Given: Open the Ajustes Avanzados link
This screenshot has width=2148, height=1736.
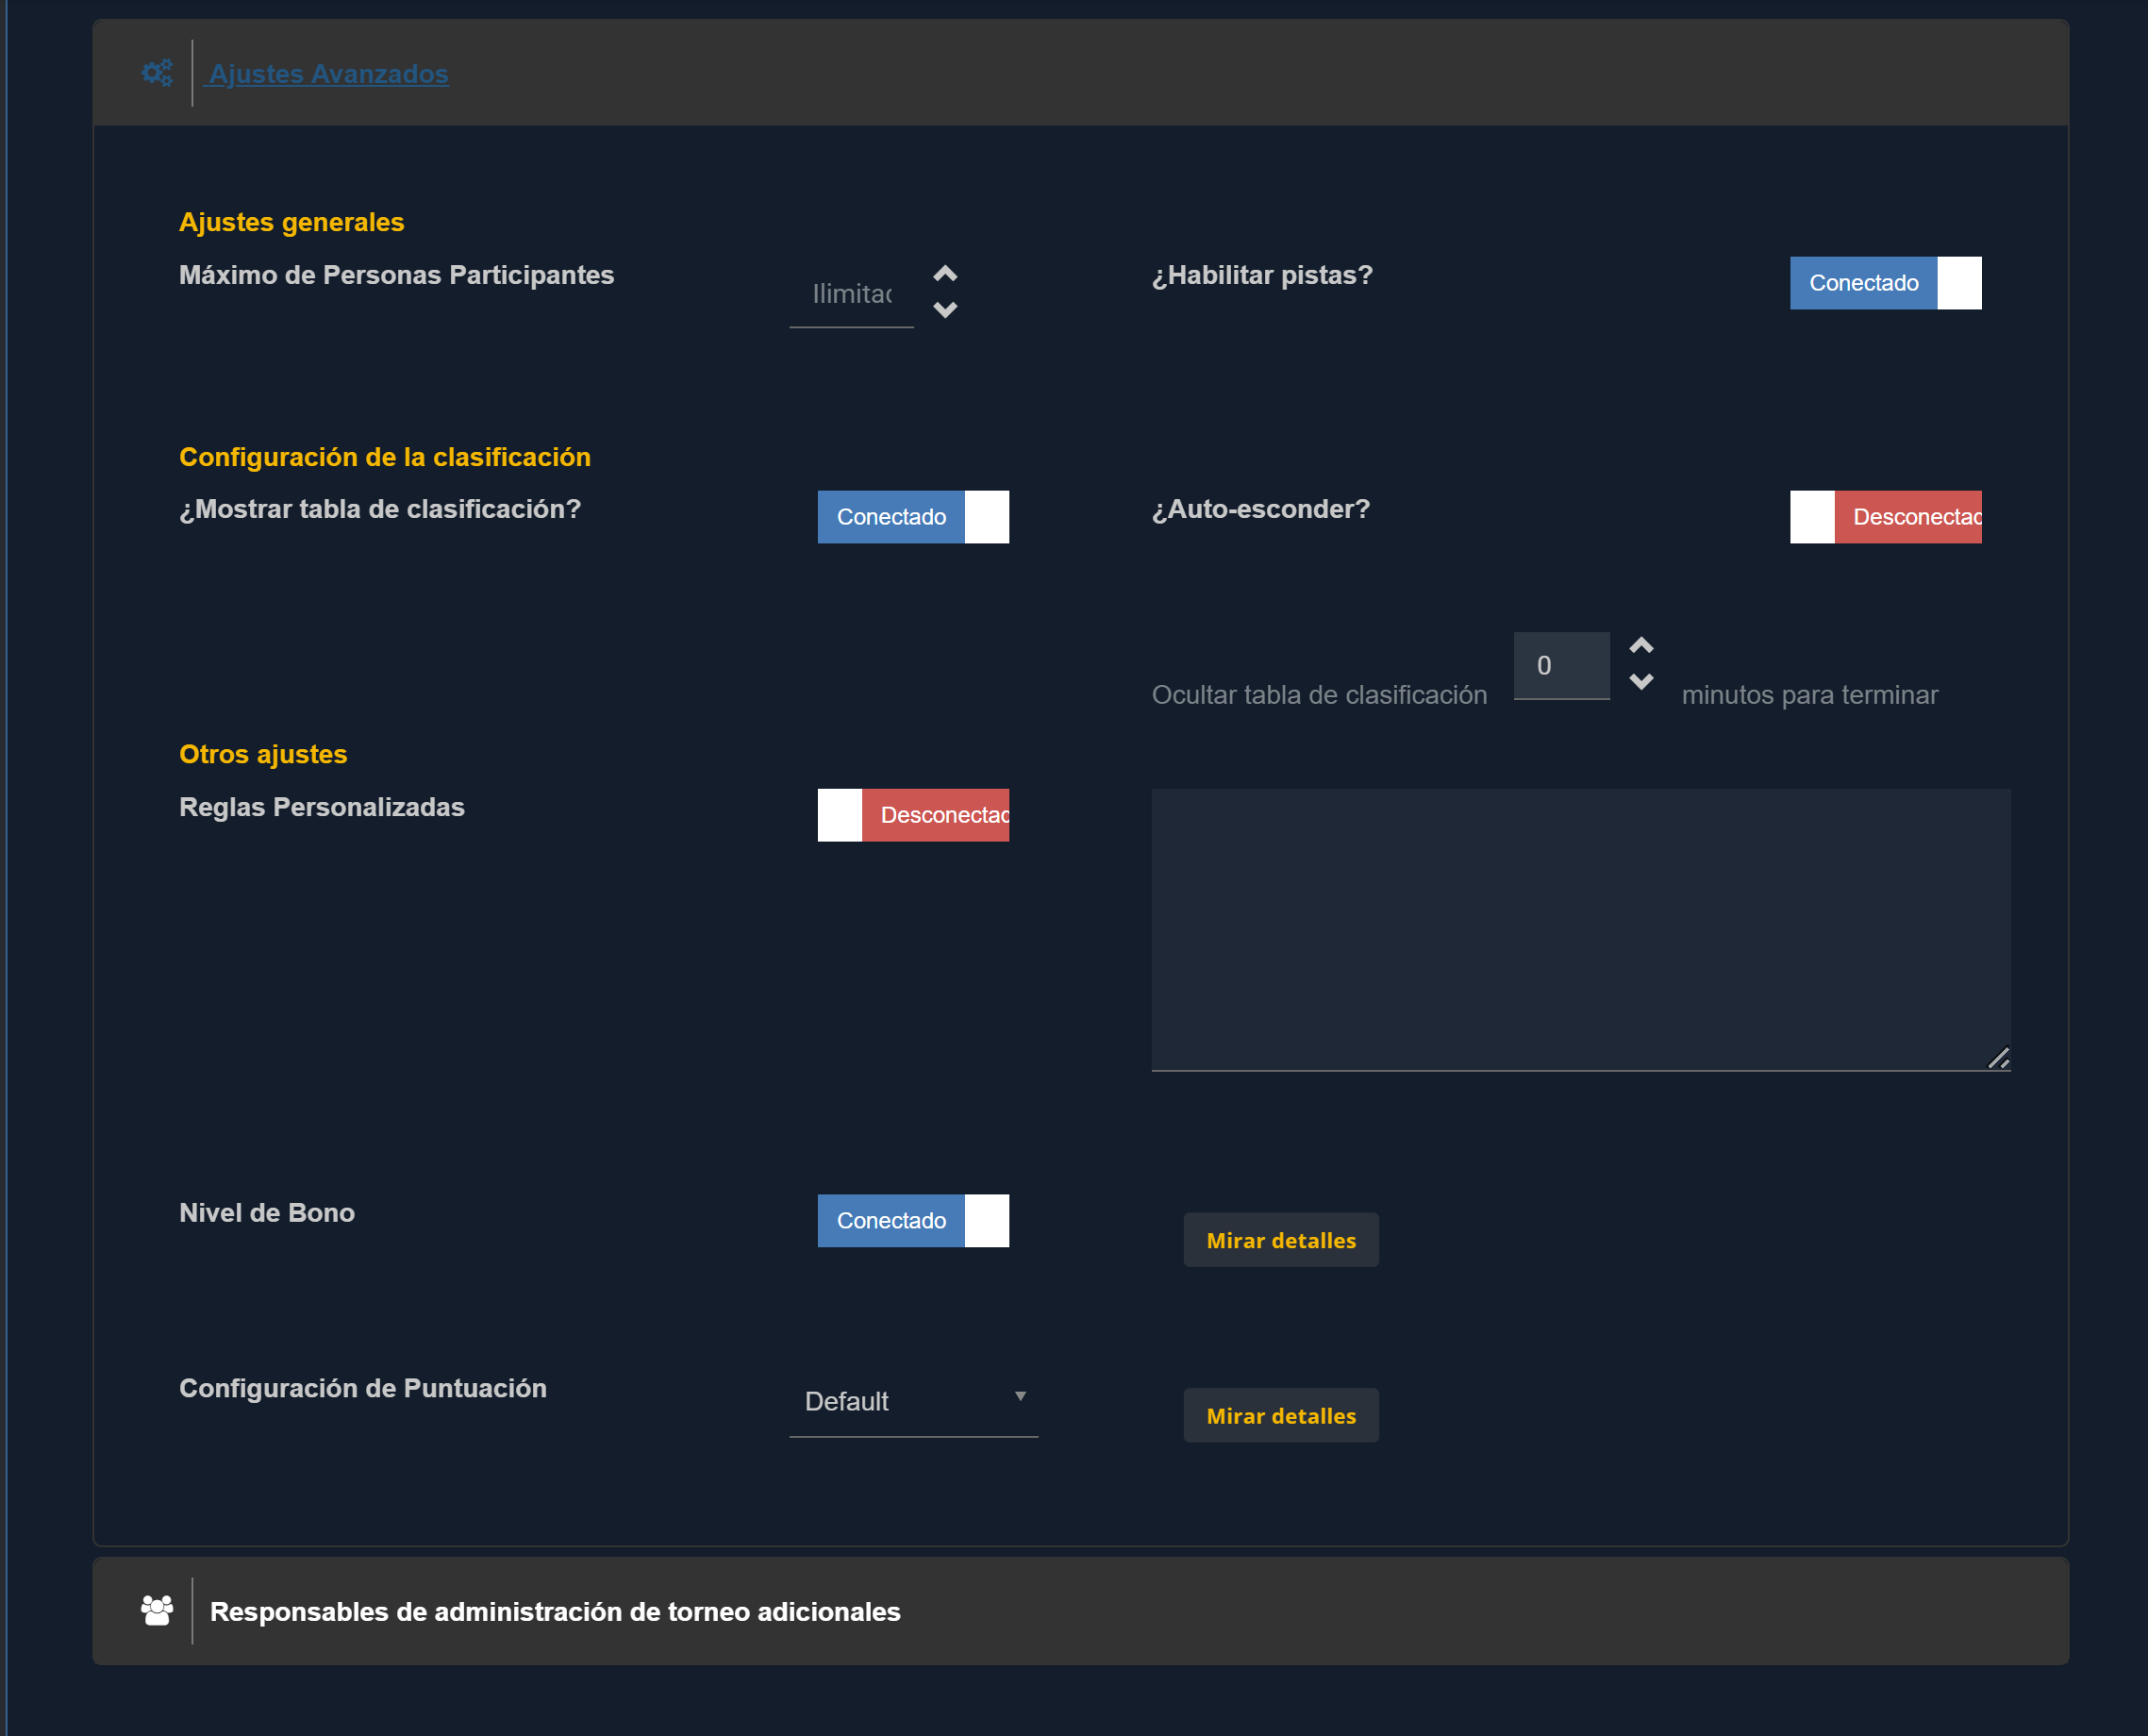Looking at the screenshot, I should pos(328,74).
